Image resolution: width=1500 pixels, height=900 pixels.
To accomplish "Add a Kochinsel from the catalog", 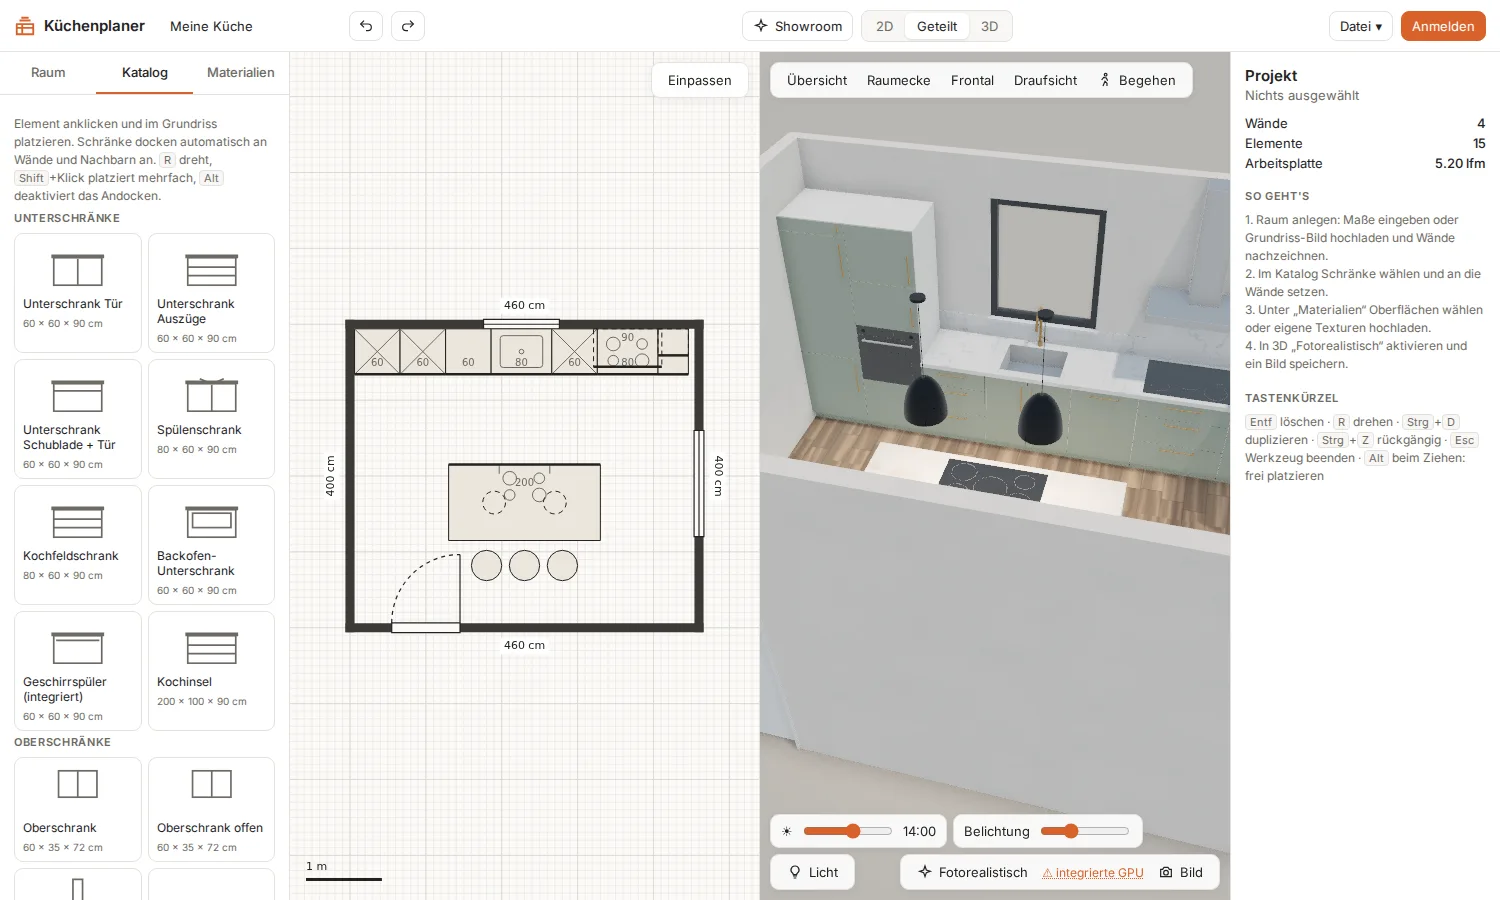I will tap(211, 671).
